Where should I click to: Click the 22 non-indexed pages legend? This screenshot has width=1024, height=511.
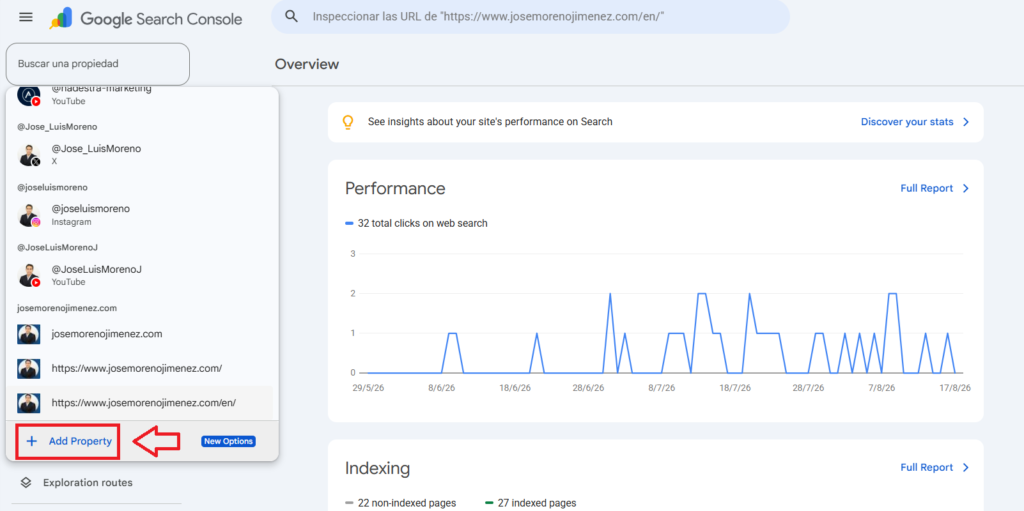(400, 503)
